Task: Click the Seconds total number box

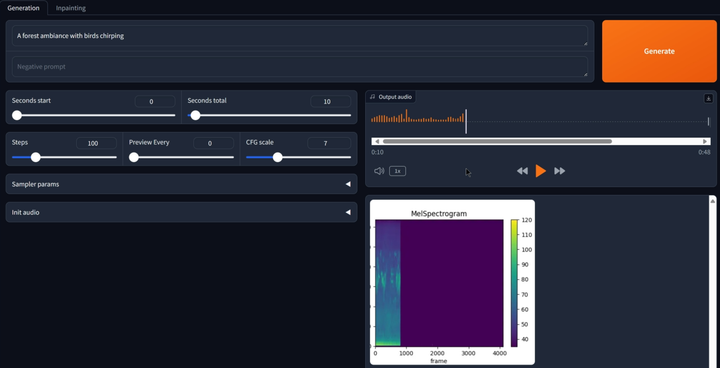Action: (x=331, y=102)
